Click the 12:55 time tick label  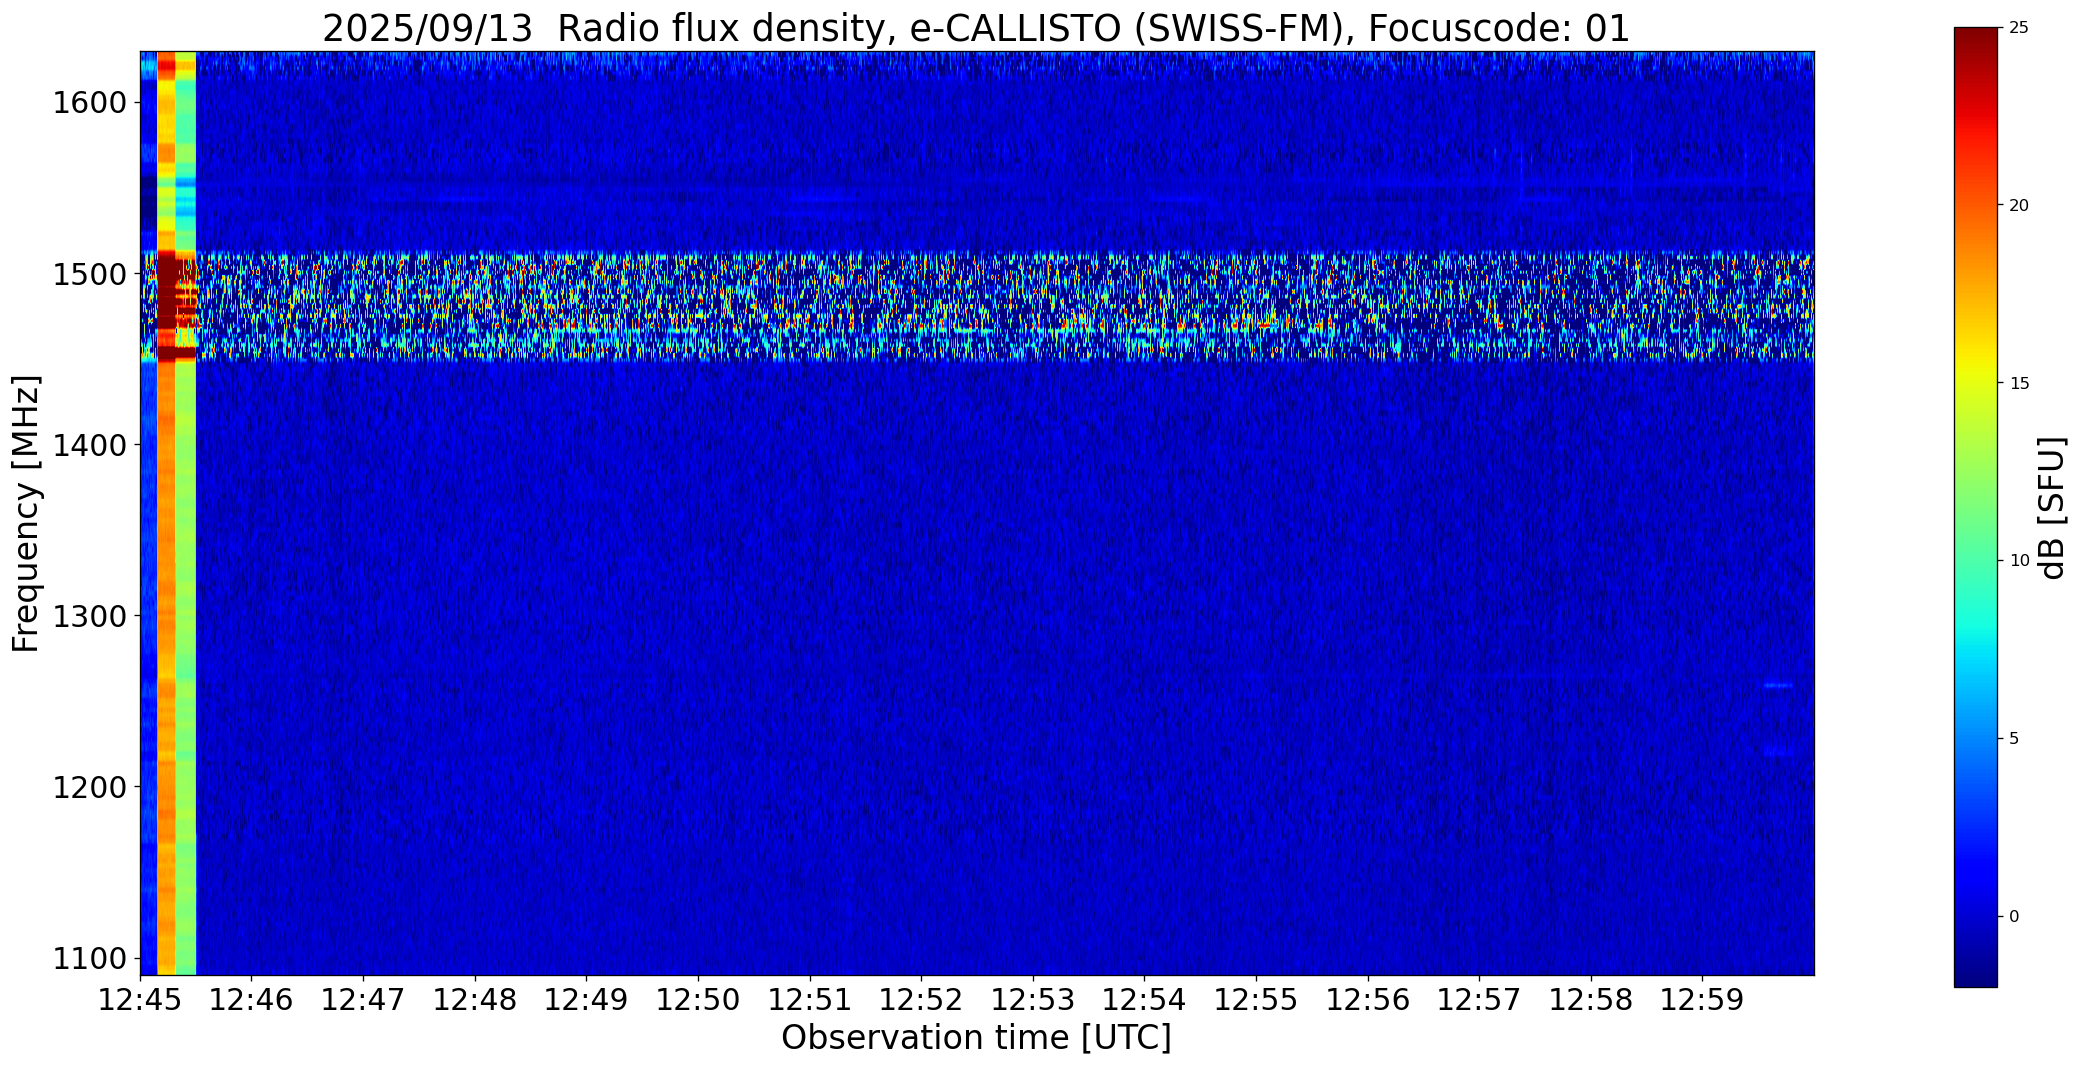1256,999
